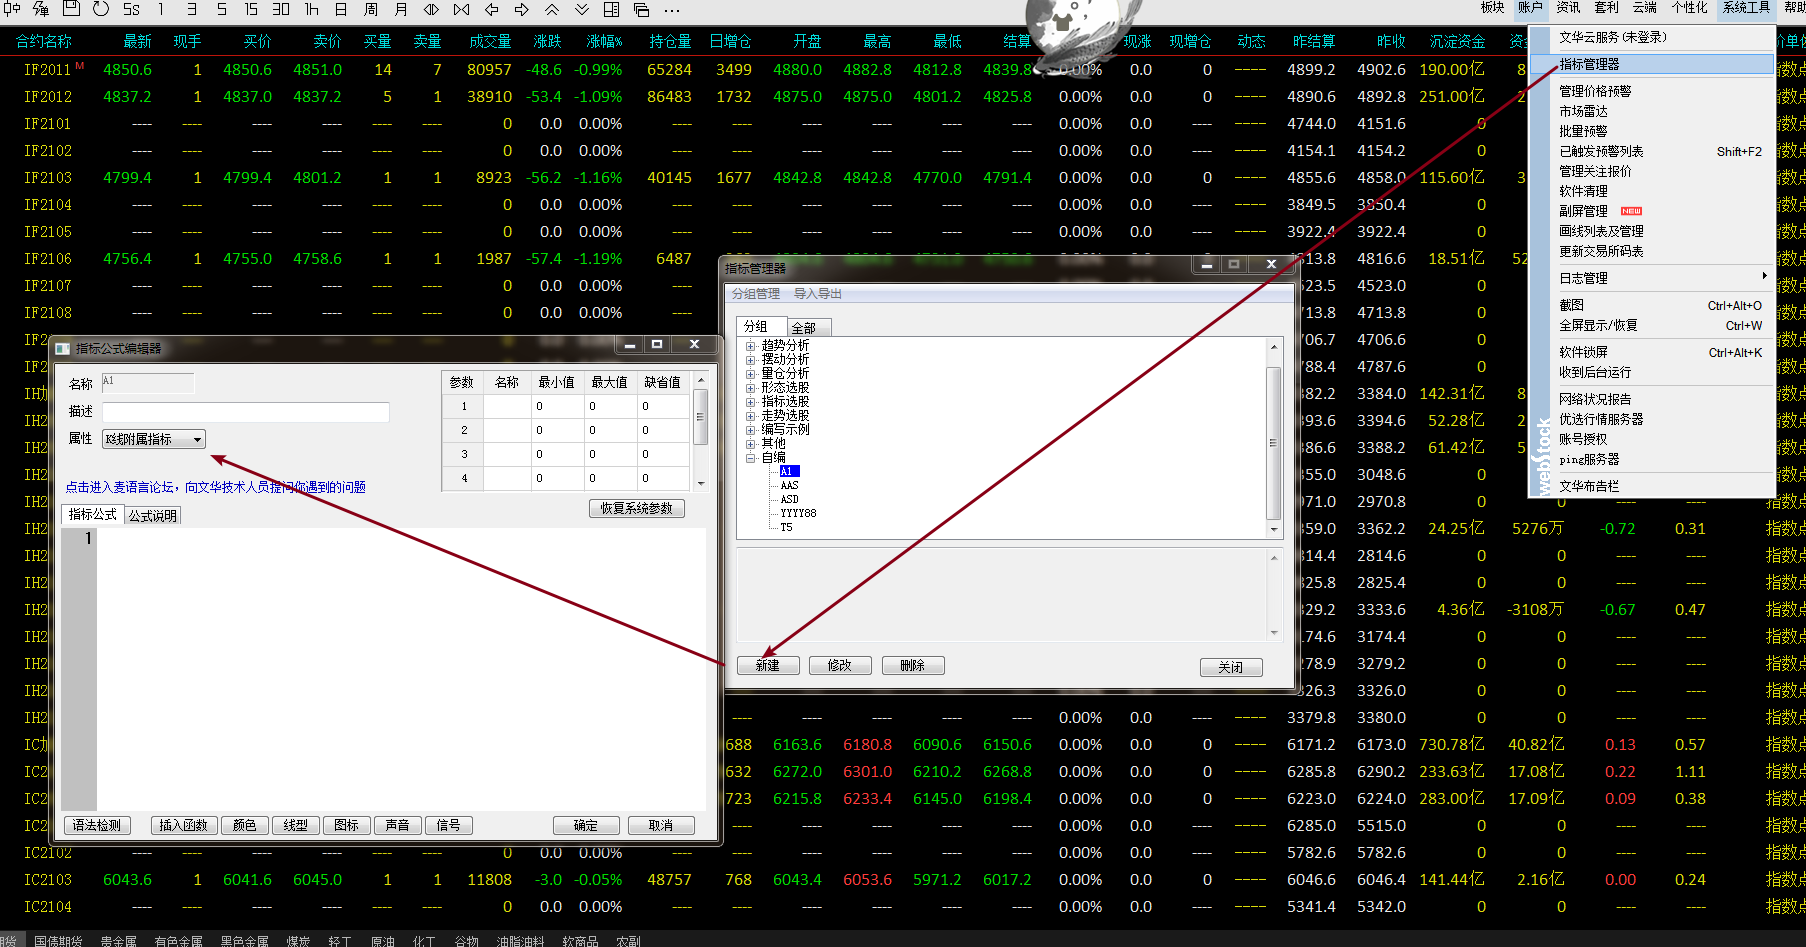
Task: Click the left arrow navigation icon
Action: pos(492,9)
